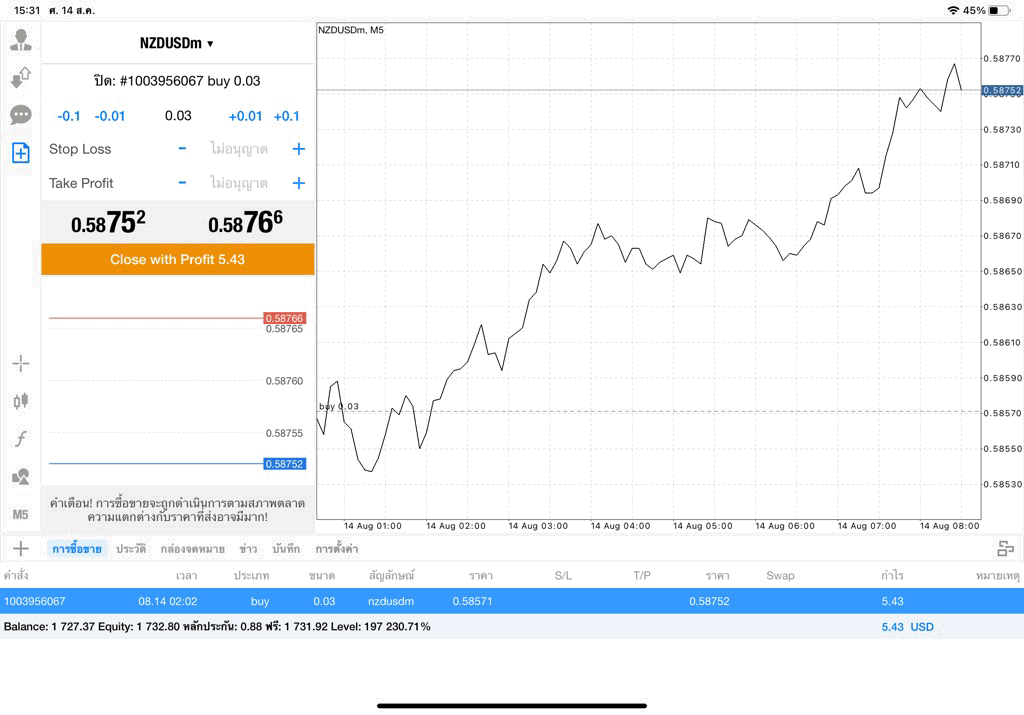
Task: Increase Stop Loss with plus button
Action: pos(298,149)
